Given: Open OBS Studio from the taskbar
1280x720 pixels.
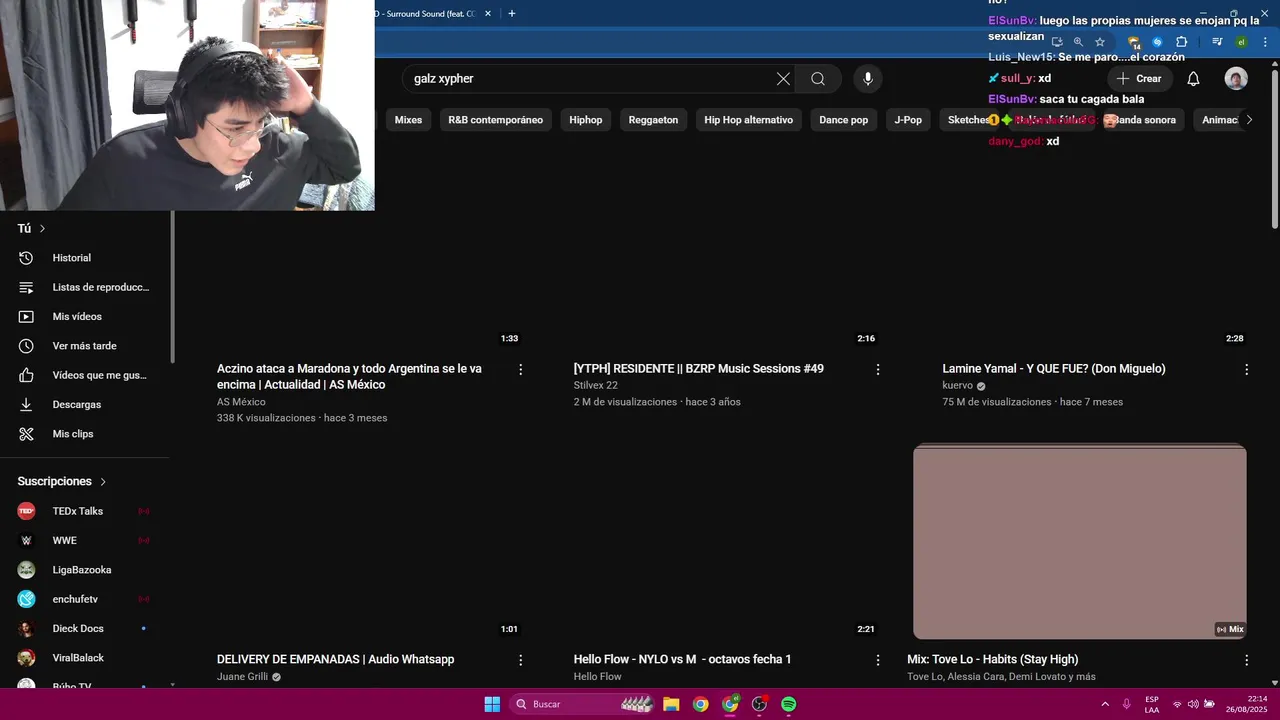Looking at the screenshot, I should [x=759, y=705].
